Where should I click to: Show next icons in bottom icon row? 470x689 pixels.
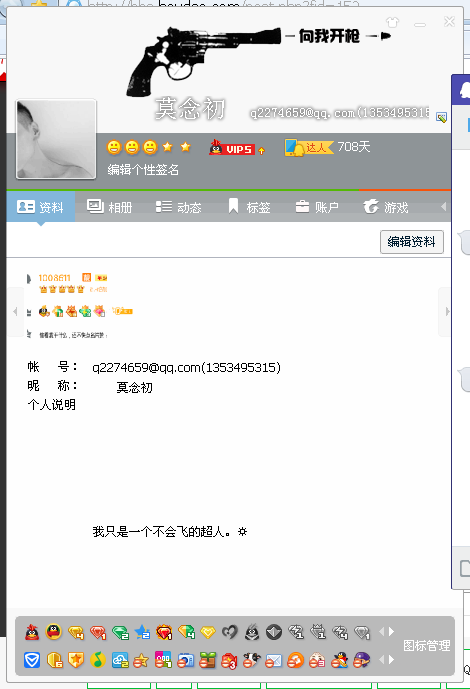click(391, 660)
